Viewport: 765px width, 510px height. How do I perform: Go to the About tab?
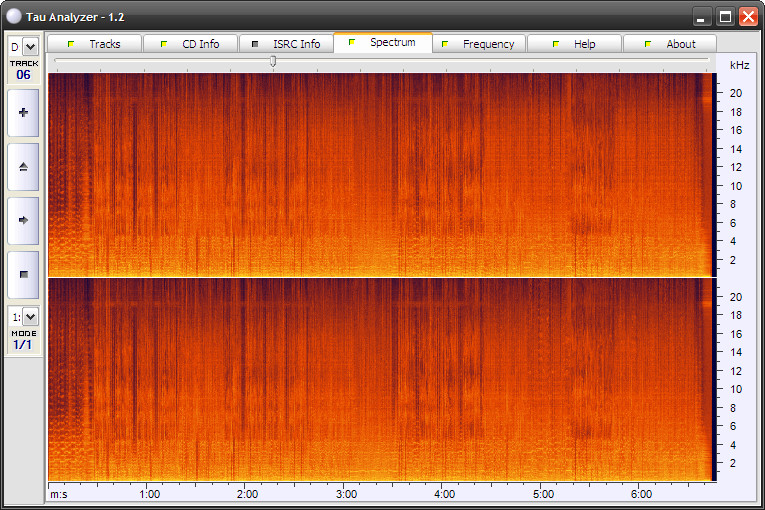pyautogui.click(x=670, y=44)
